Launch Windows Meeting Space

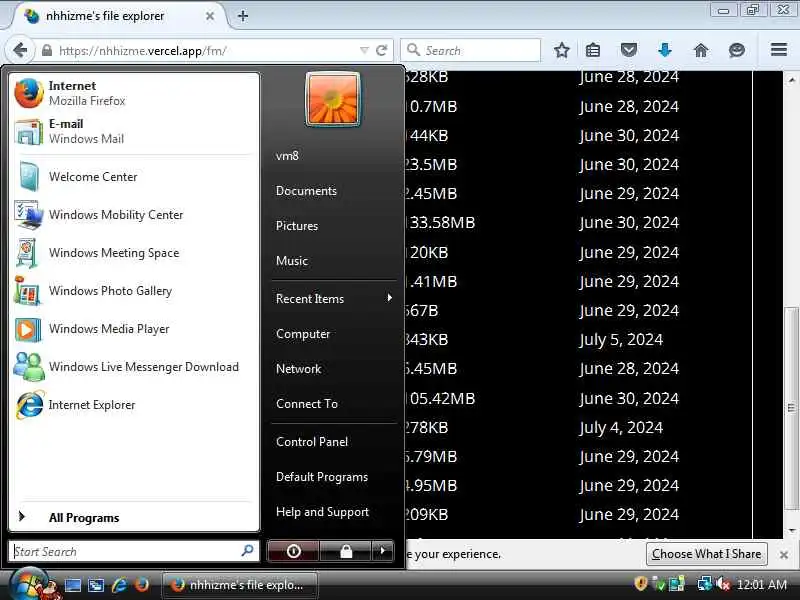134,253
